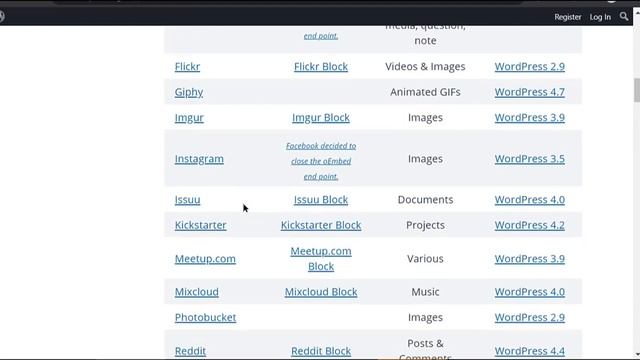Viewport: 640px width, 360px height.
Task: Click the search magnifier icon in top bar
Action: (x=624, y=17)
